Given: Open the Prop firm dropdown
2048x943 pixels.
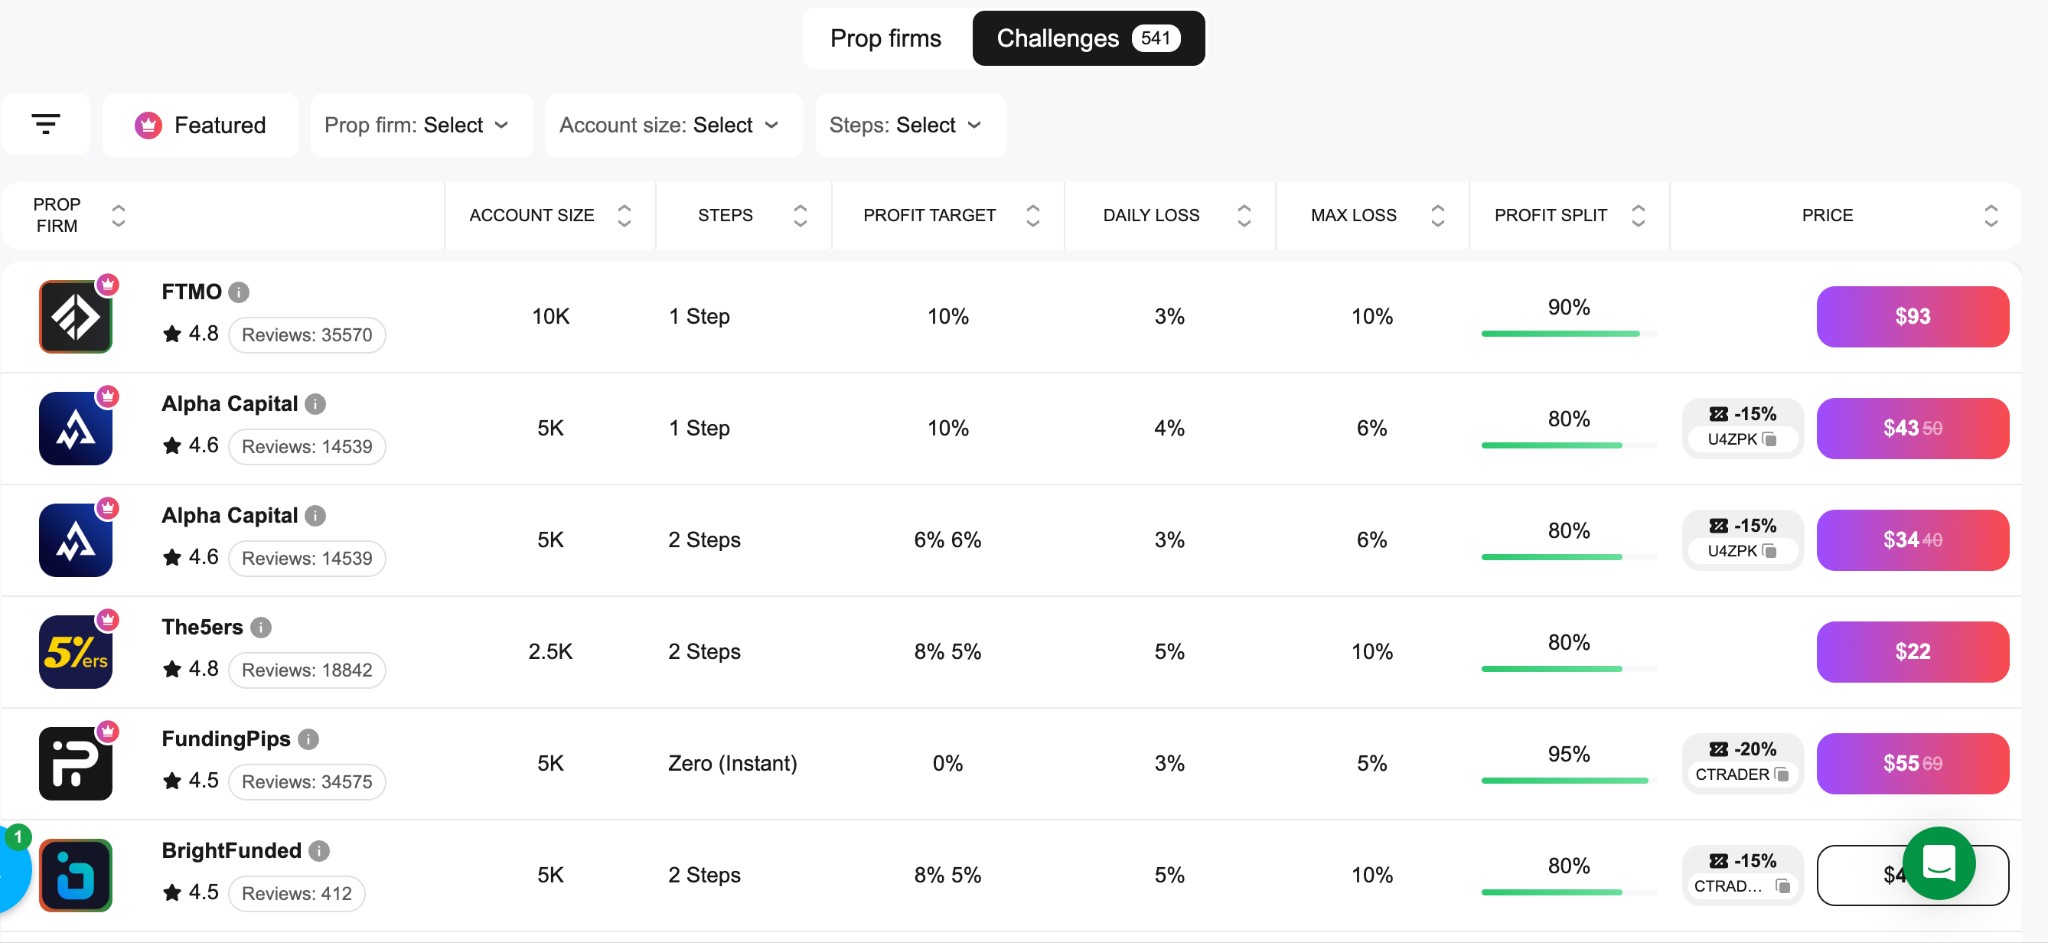Looking at the screenshot, I should (x=421, y=125).
